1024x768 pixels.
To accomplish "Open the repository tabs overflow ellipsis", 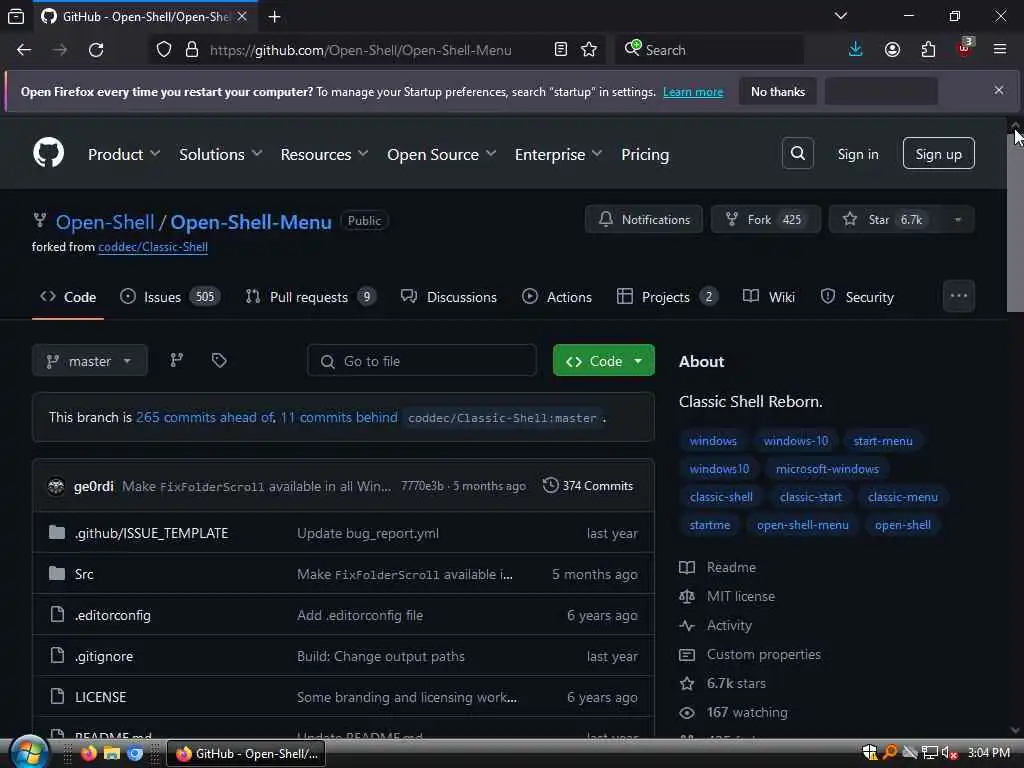I will pyautogui.click(x=959, y=296).
